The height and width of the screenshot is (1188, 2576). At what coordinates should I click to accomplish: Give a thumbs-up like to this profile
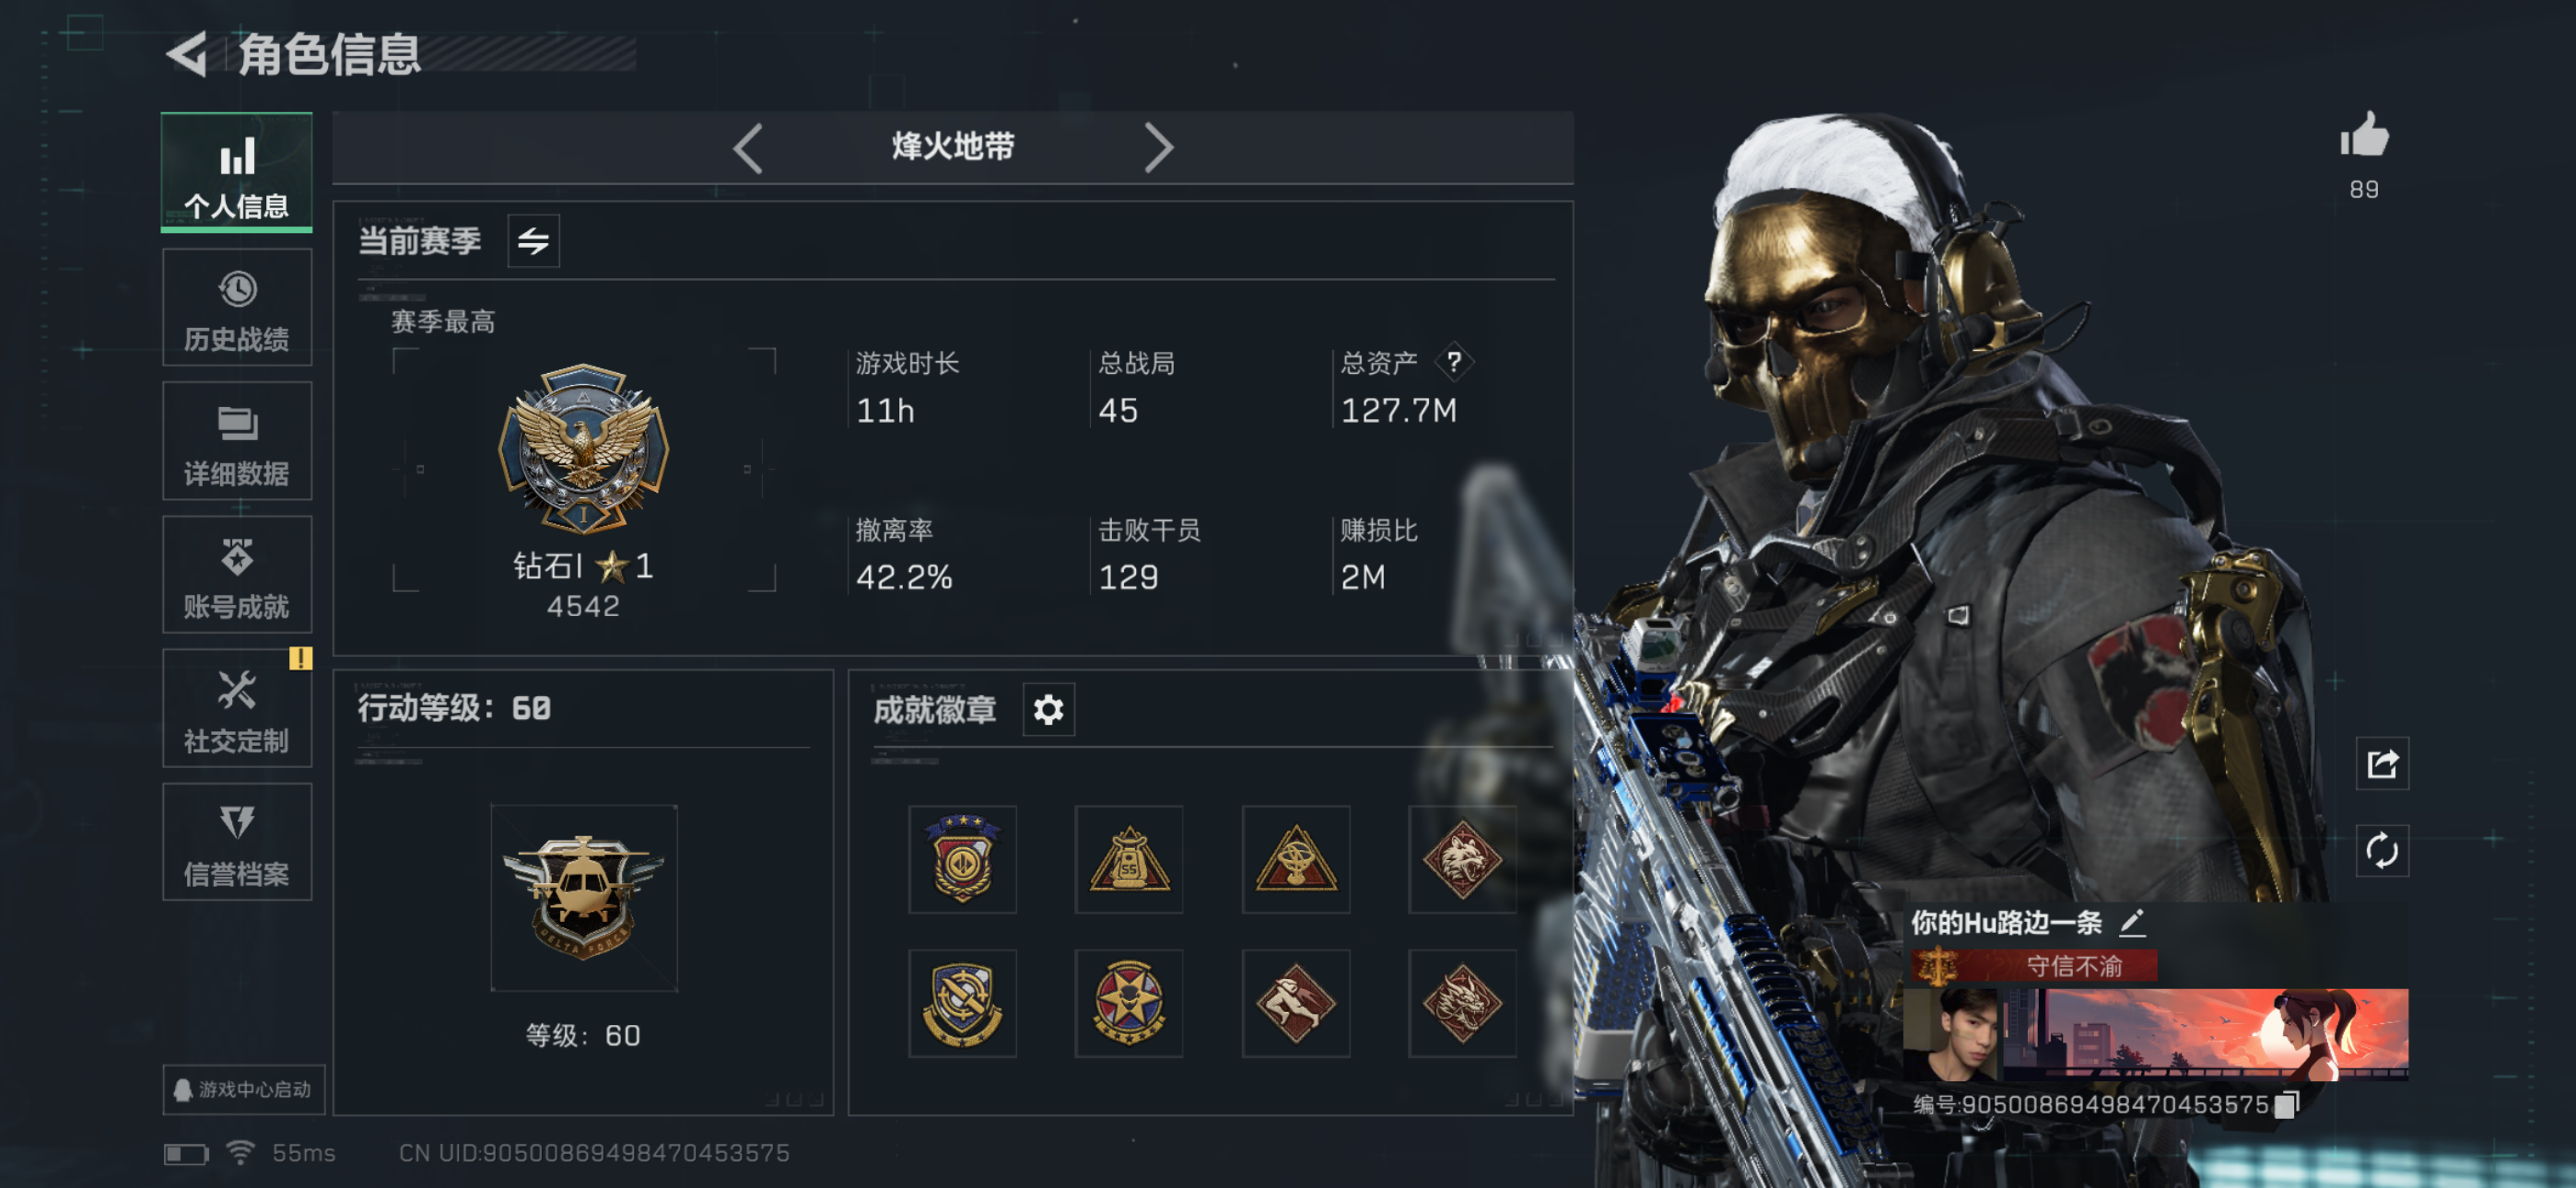click(2364, 136)
